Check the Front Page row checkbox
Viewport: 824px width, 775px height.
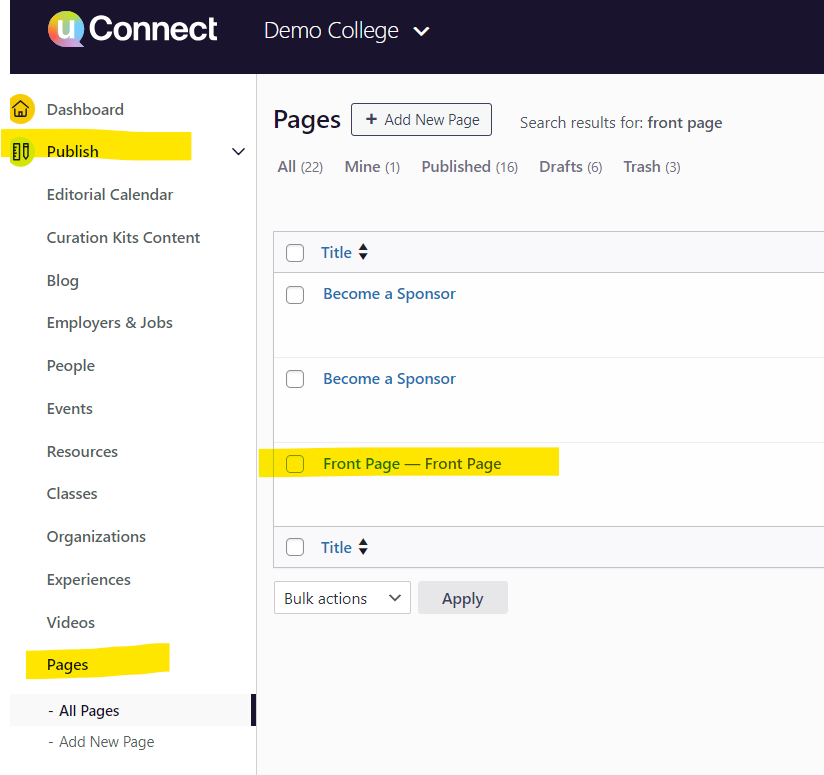coord(295,464)
